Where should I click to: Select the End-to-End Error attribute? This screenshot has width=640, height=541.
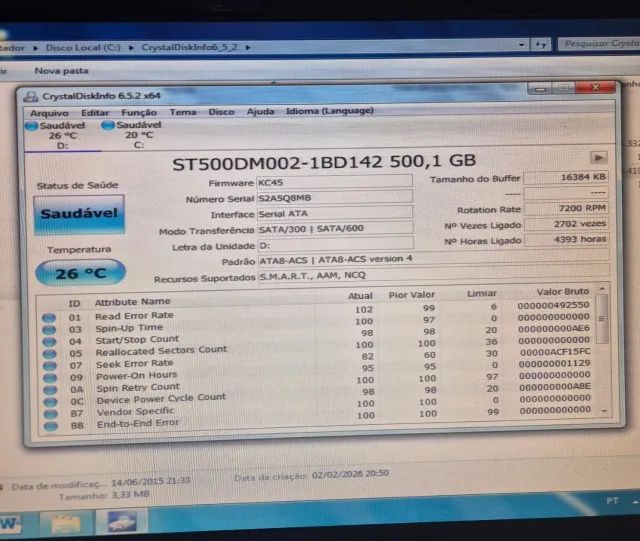click(138, 423)
